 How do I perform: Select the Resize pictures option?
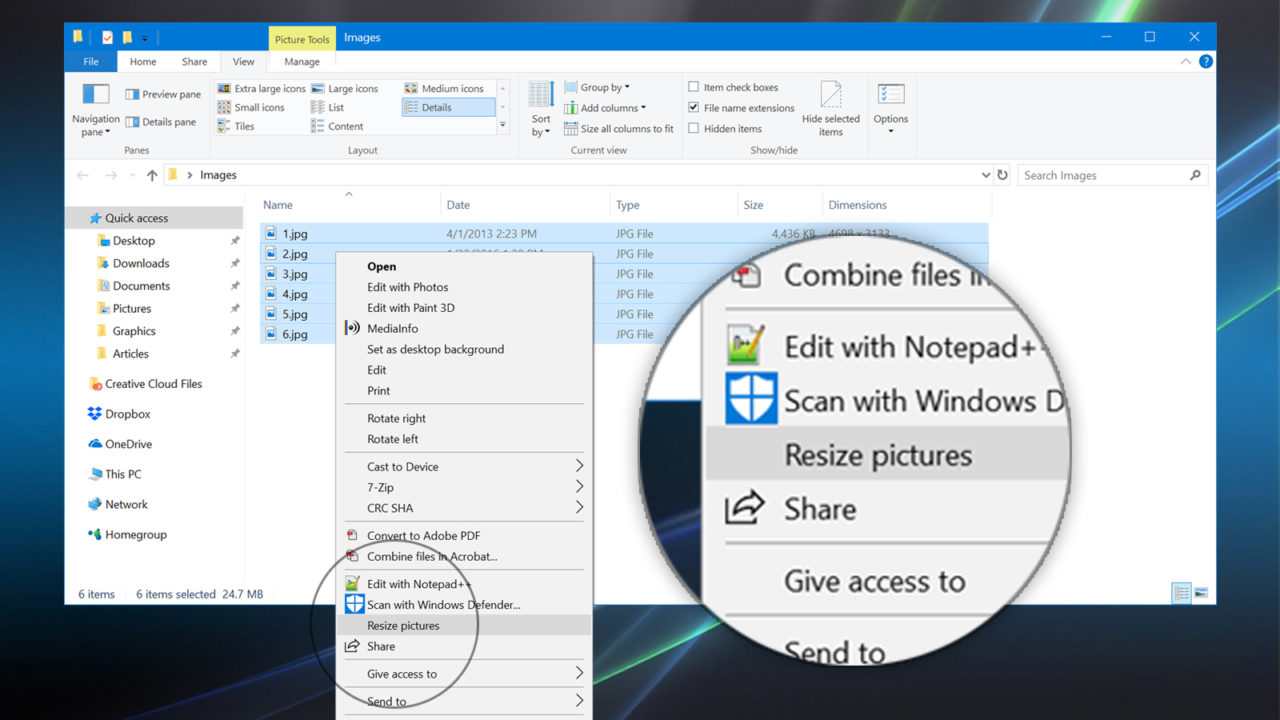click(406, 625)
